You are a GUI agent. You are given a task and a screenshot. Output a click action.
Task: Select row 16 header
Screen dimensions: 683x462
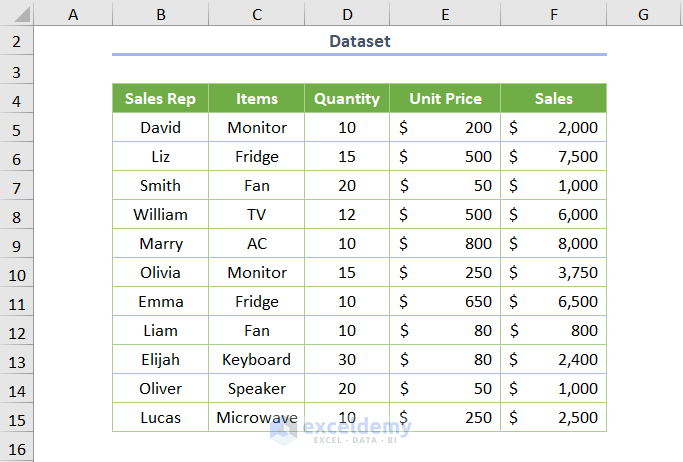point(16,447)
